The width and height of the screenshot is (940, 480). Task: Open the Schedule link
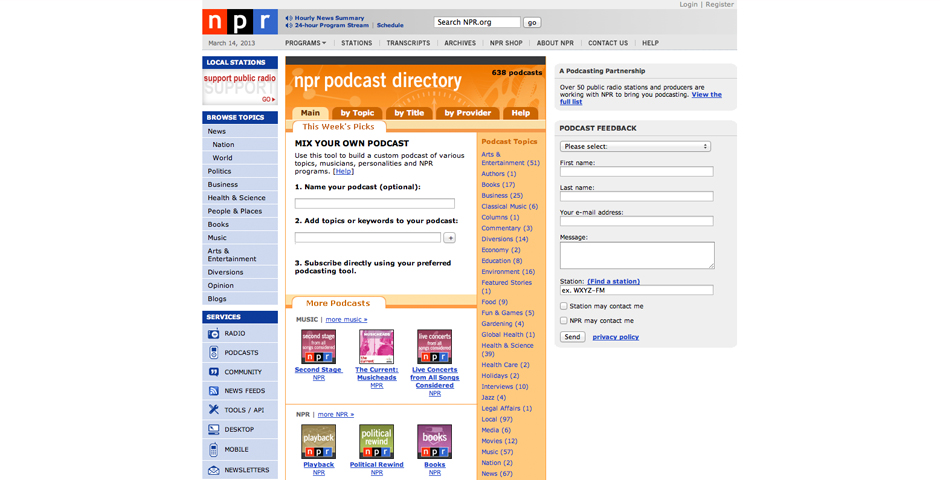click(x=390, y=26)
